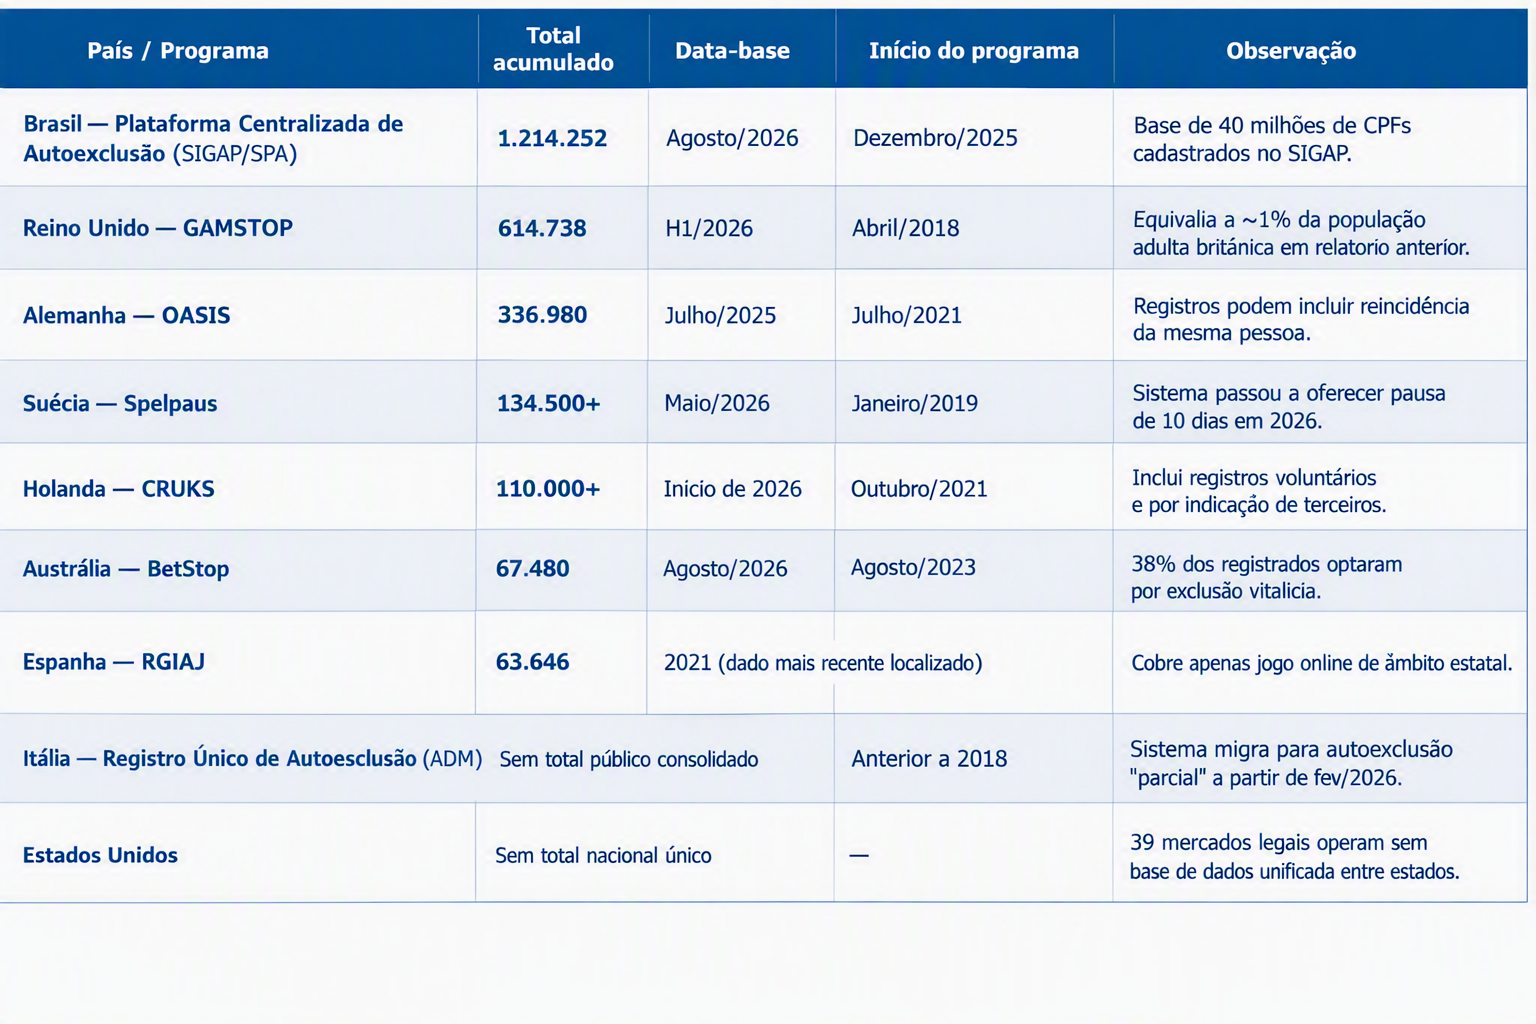Click the total value 1.214.252

pyautogui.click(x=552, y=138)
